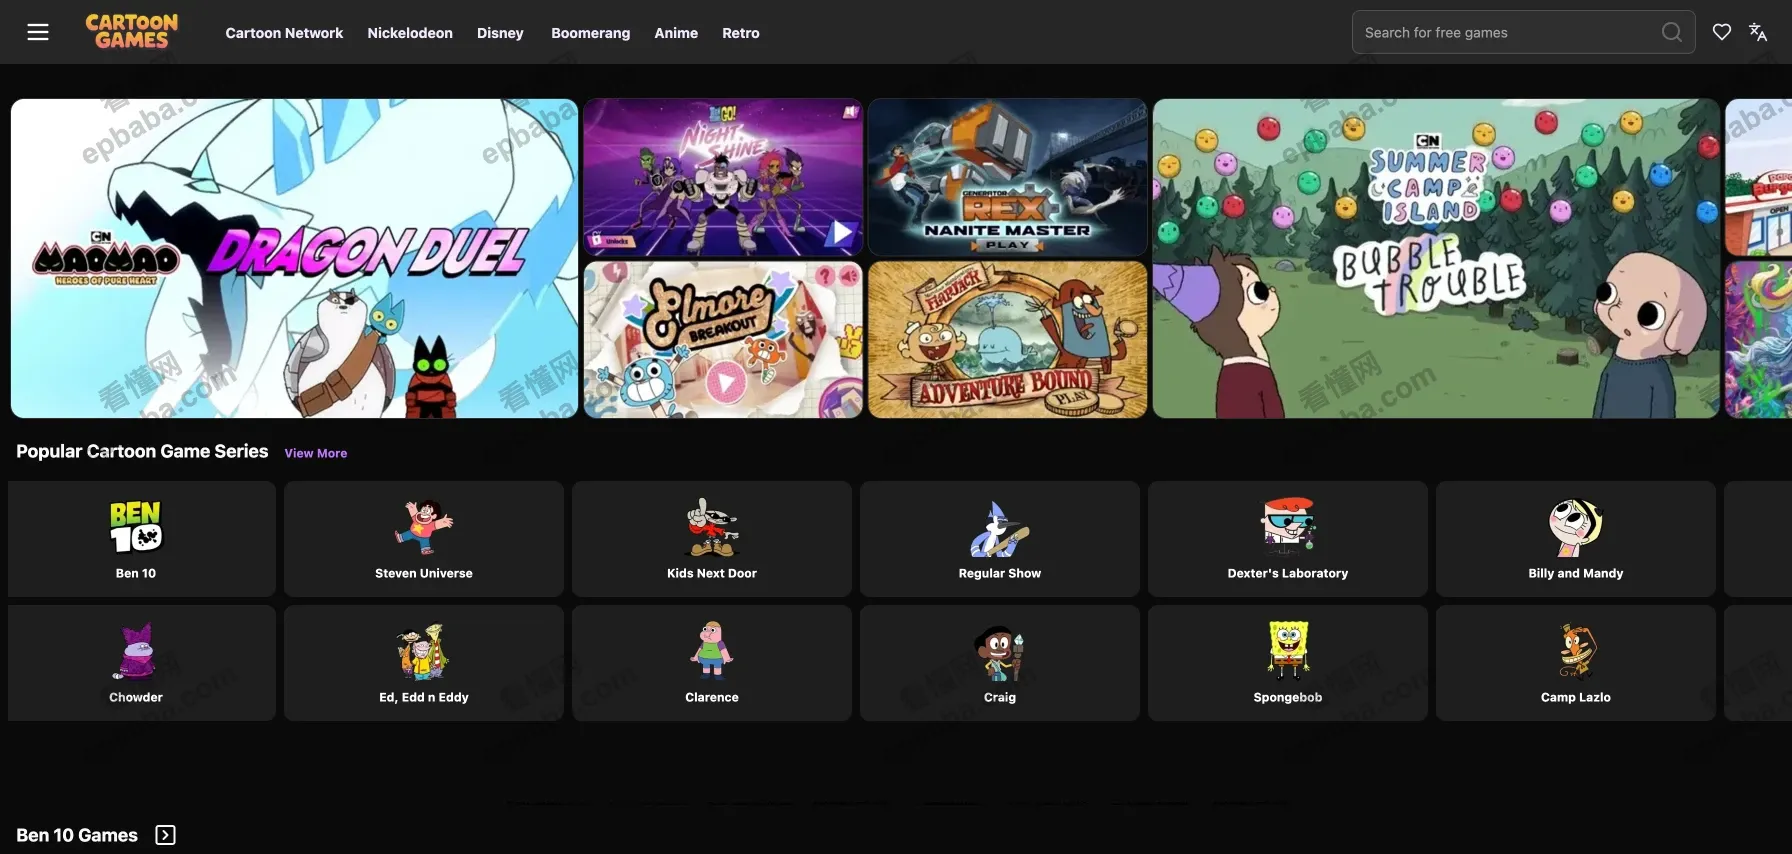The width and height of the screenshot is (1792, 854).
Task: Open the hamburger menu
Action: click(38, 32)
